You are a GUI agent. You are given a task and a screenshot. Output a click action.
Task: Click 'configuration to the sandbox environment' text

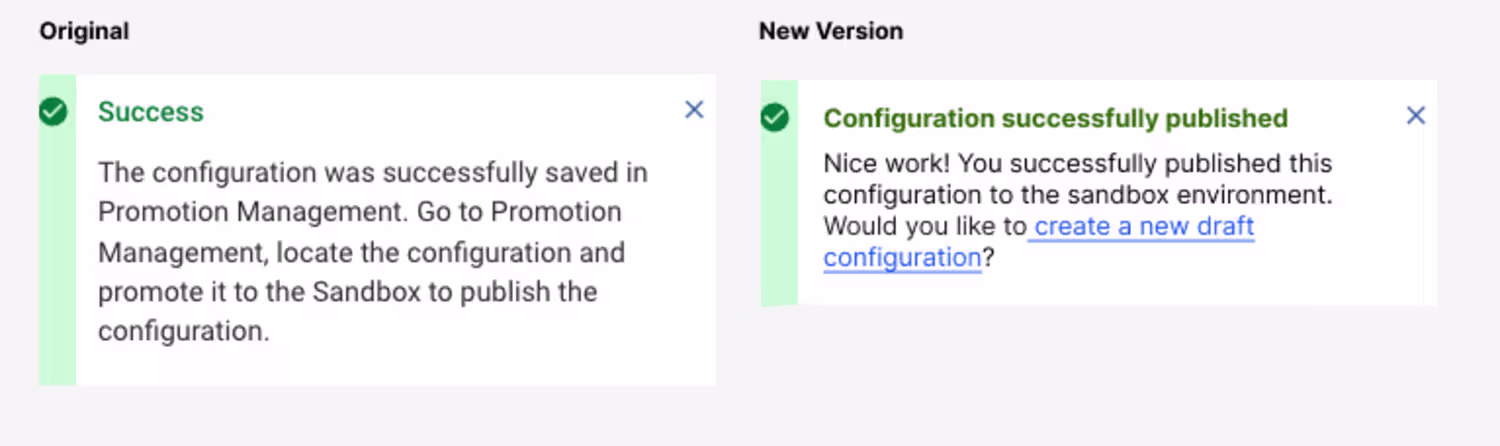1077,195
